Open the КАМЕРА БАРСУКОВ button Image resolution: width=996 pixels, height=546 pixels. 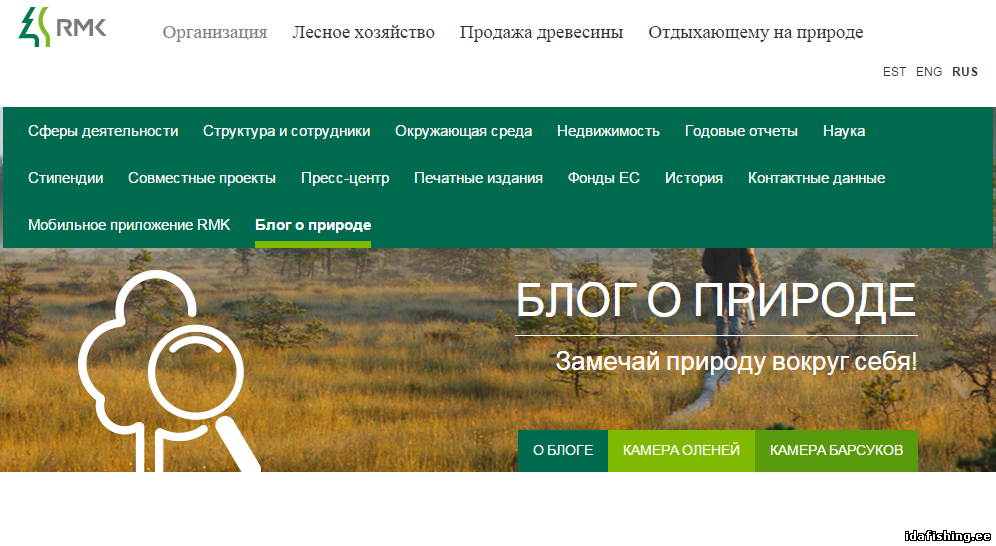coord(836,451)
